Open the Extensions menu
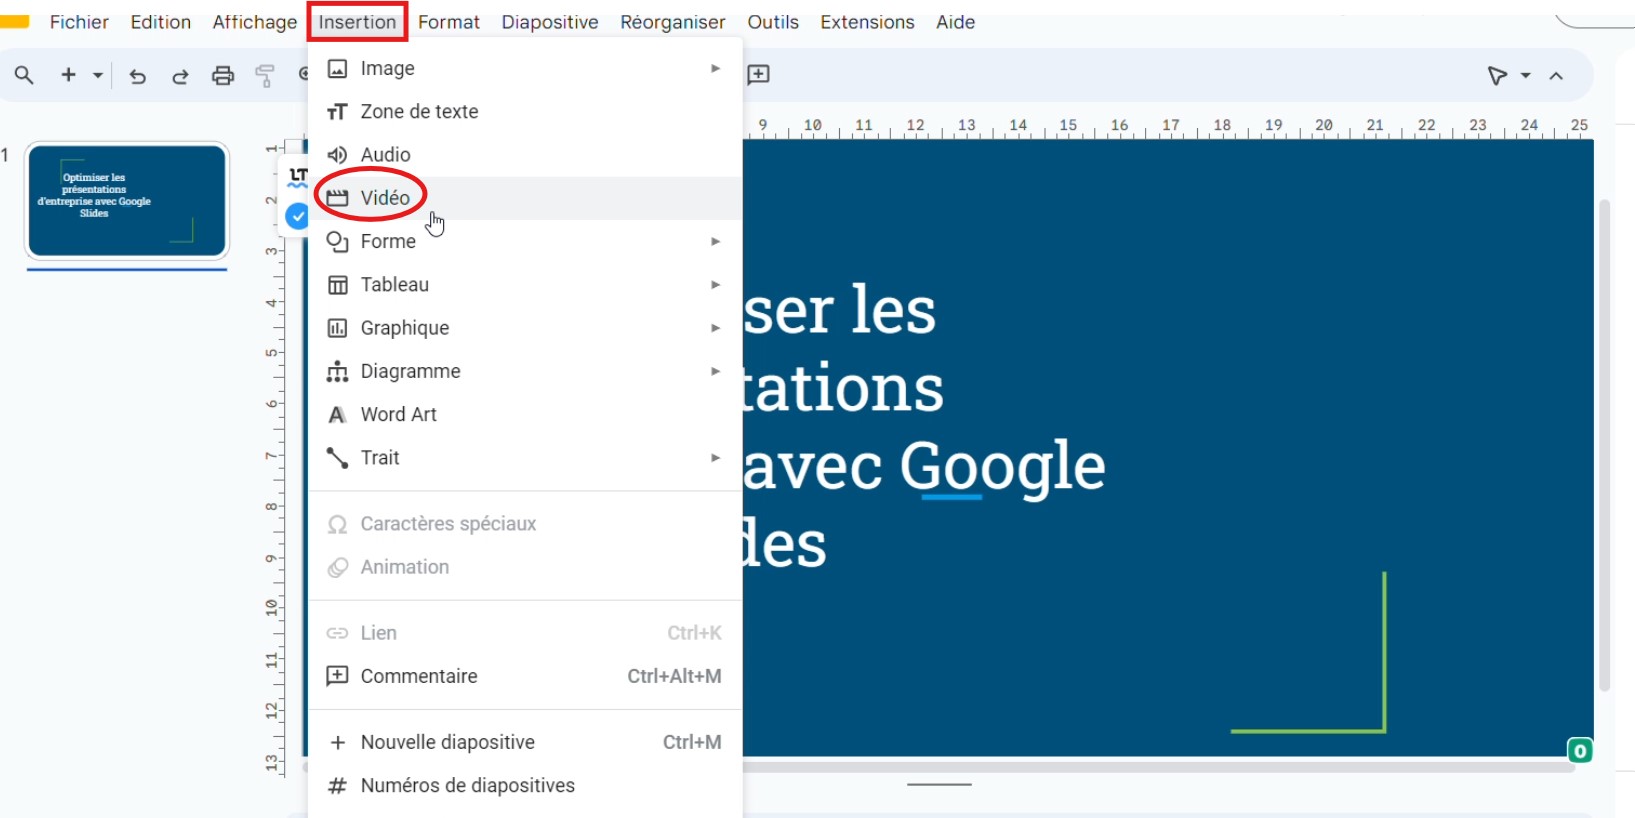Image resolution: width=1635 pixels, height=818 pixels. pyautogui.click(x=867, y=22)
